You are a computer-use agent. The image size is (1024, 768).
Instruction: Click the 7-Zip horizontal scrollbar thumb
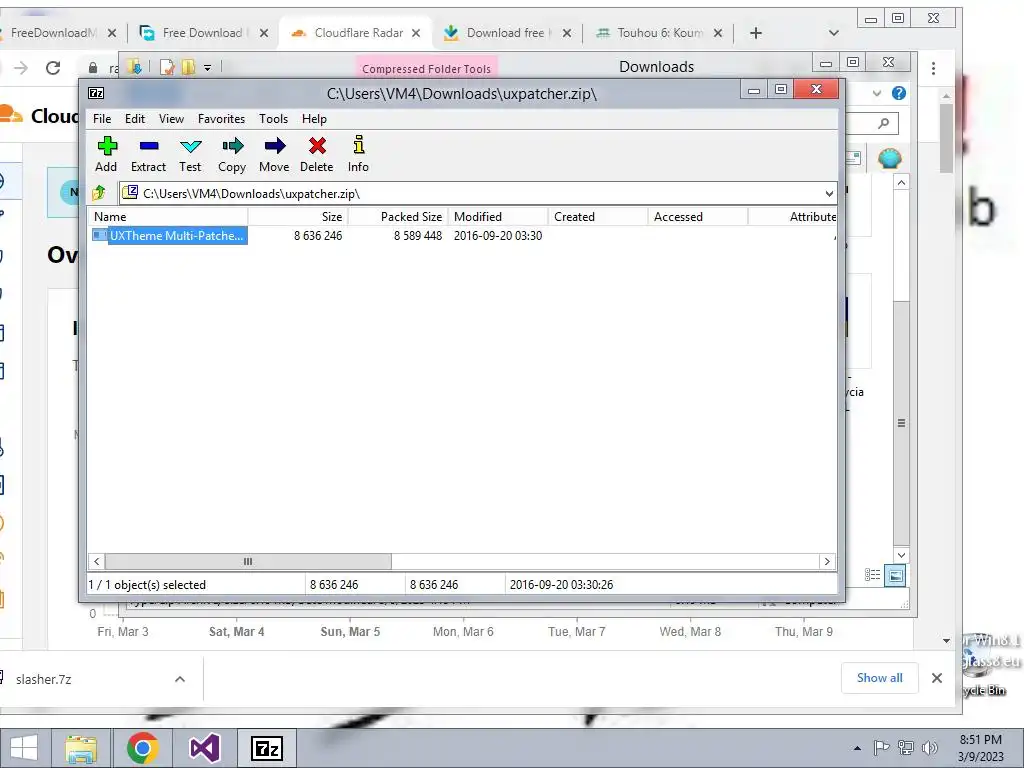point(248,562)
